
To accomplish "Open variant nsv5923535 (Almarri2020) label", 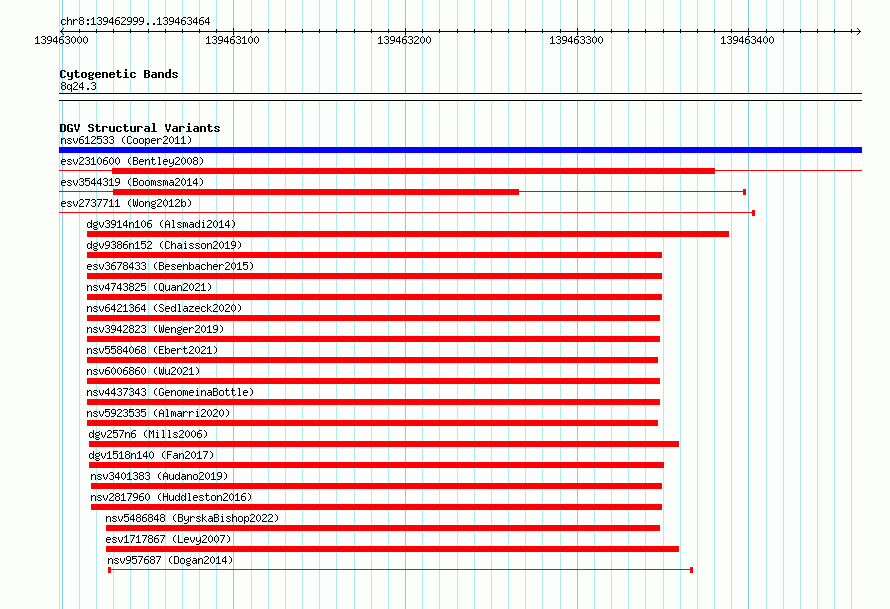I will tap(158, 413).
